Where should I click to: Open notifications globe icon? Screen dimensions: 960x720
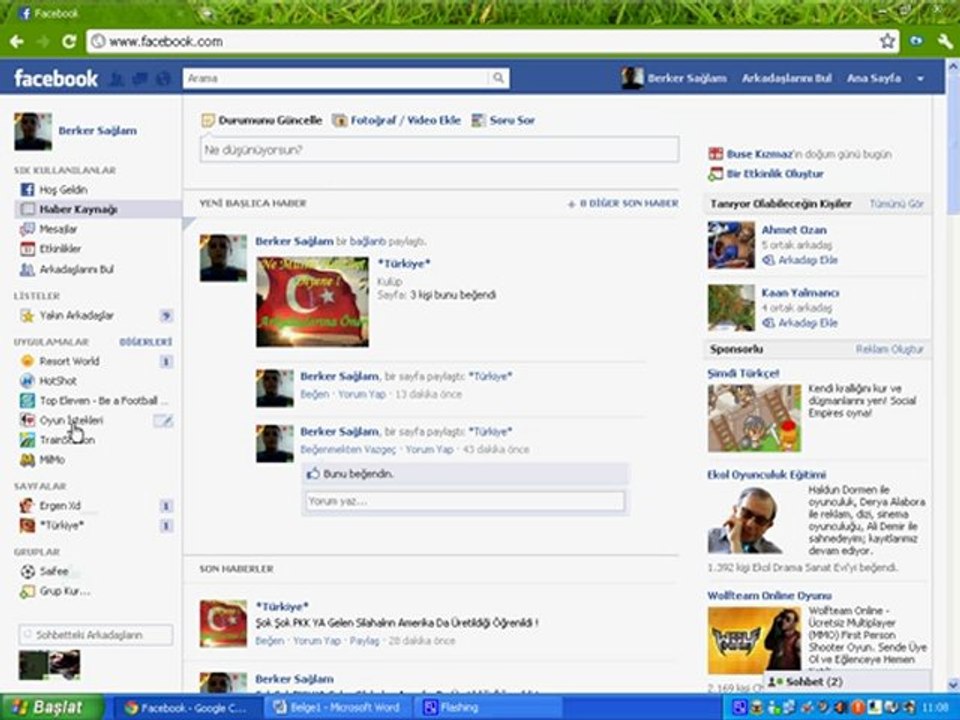[163, 78]
